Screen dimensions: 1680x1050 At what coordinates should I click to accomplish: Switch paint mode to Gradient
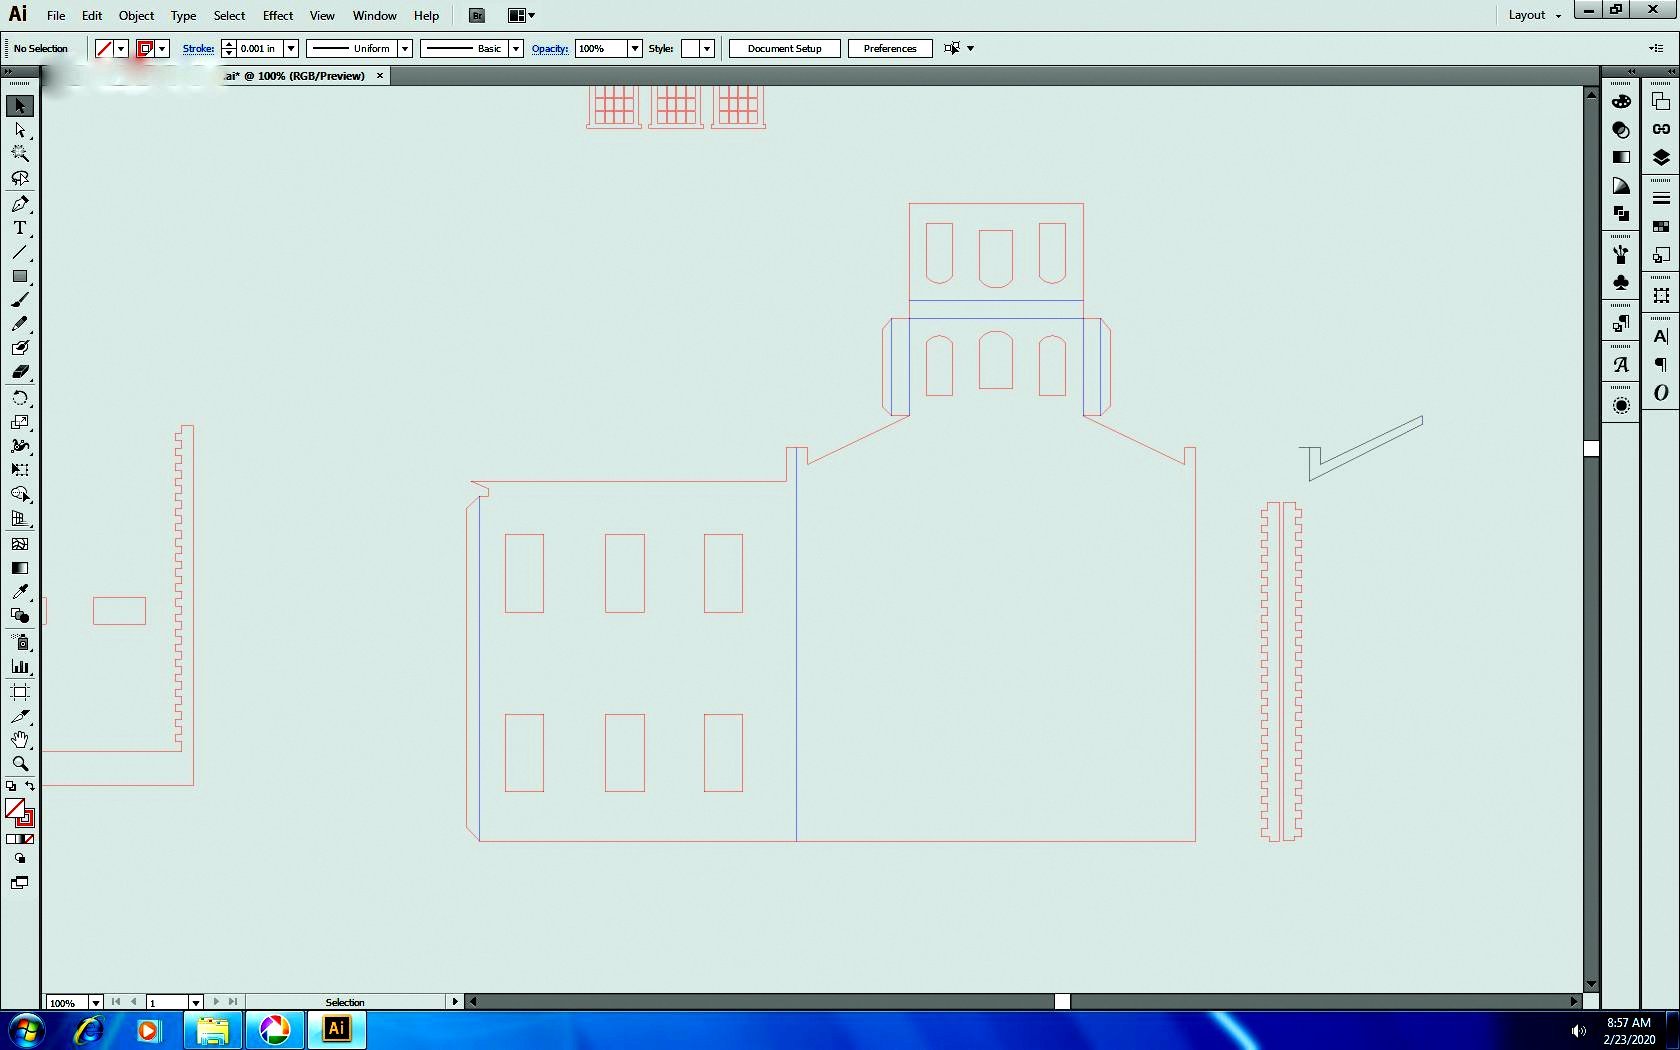point(20,839)
